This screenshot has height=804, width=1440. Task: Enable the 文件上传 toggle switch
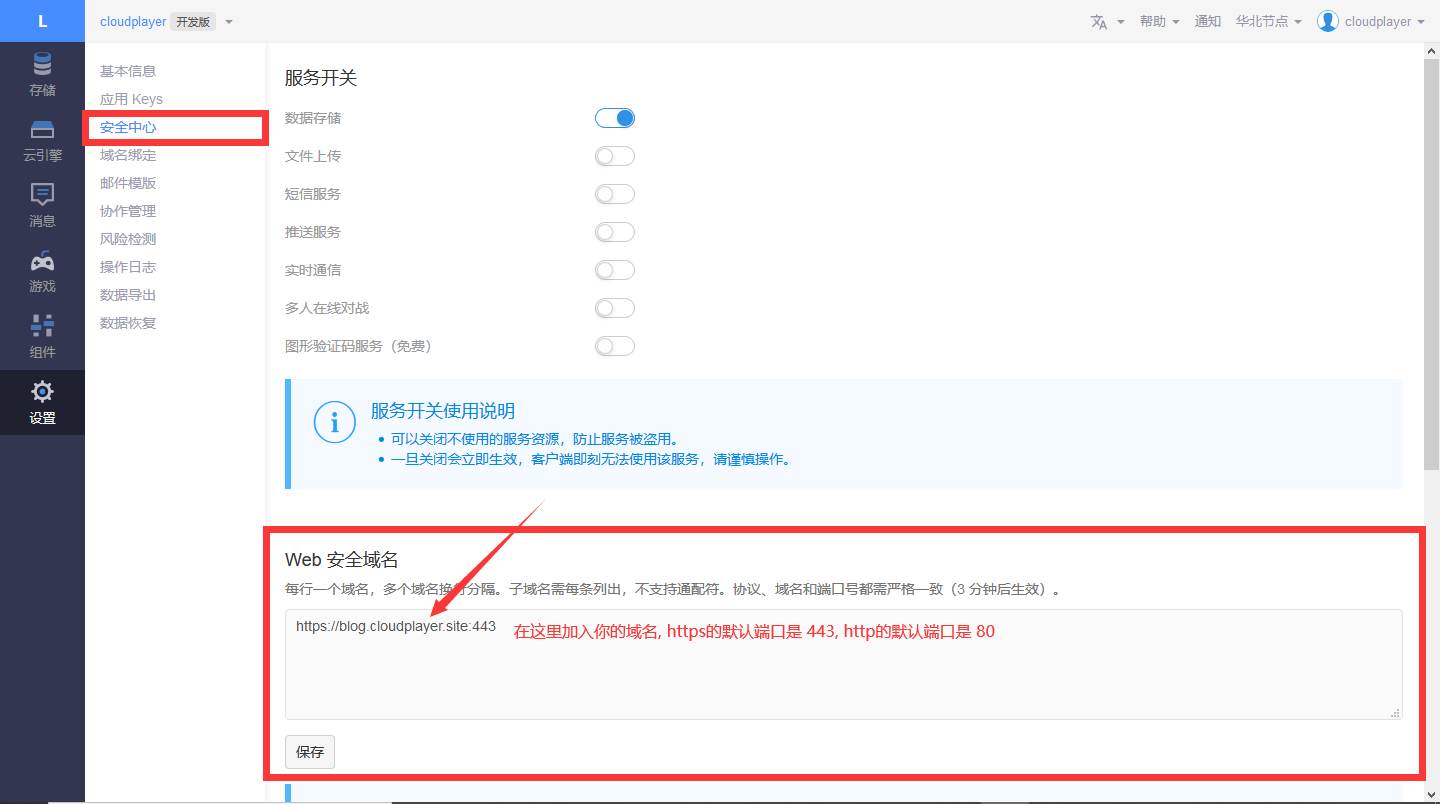pos(614,156)
